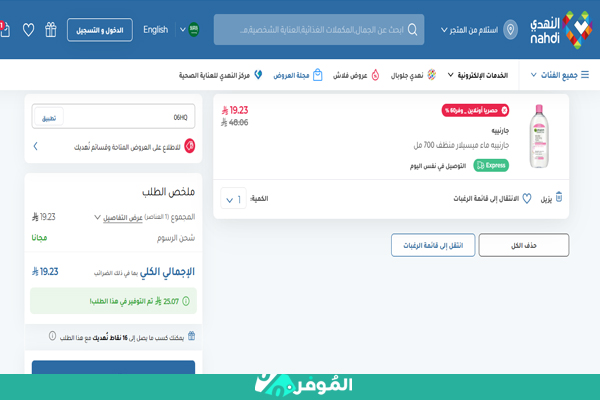Expand الخدمات الإلكترونية services menu

(x=478, y=75)
